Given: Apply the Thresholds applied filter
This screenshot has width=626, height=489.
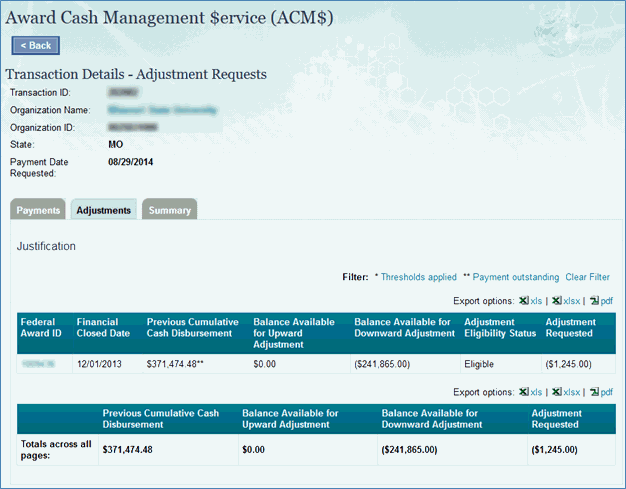Looking at the screenshot, I should 418,277.
